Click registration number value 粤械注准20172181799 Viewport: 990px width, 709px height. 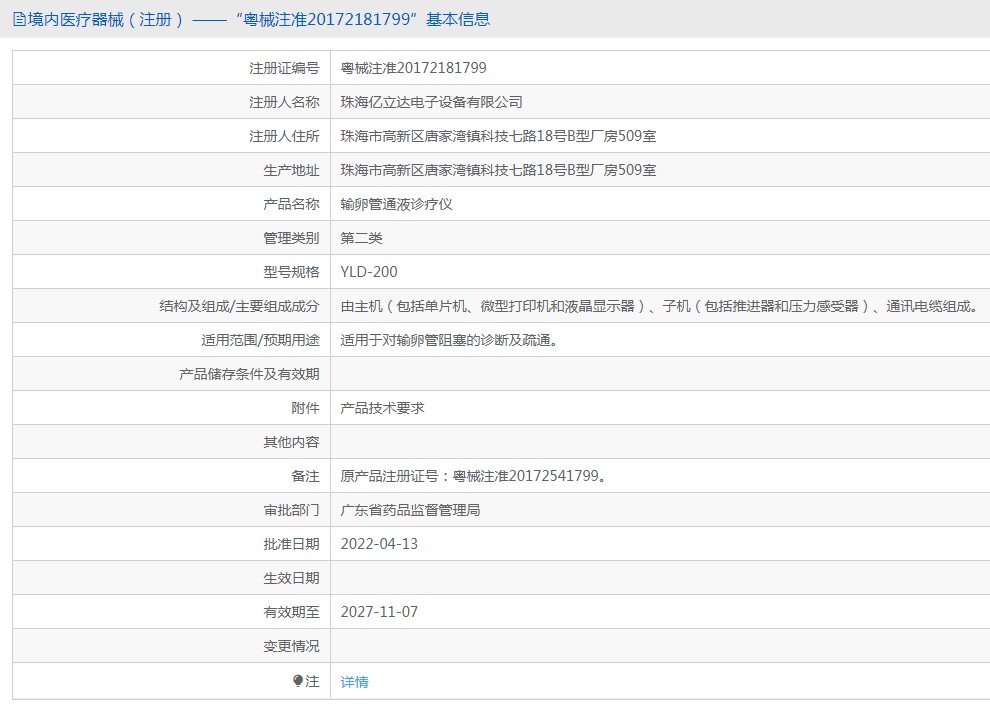[414, 68]
